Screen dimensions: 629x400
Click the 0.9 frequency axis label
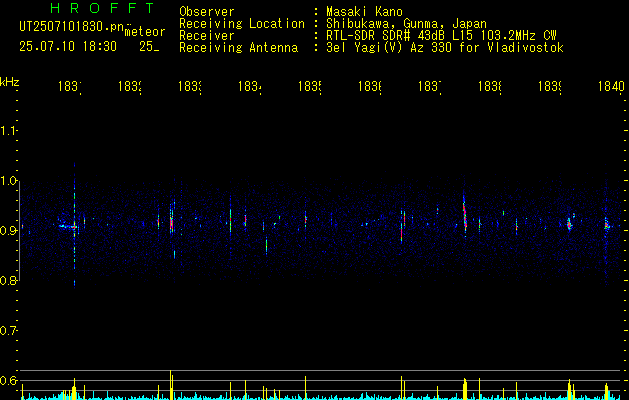(8, 230)
